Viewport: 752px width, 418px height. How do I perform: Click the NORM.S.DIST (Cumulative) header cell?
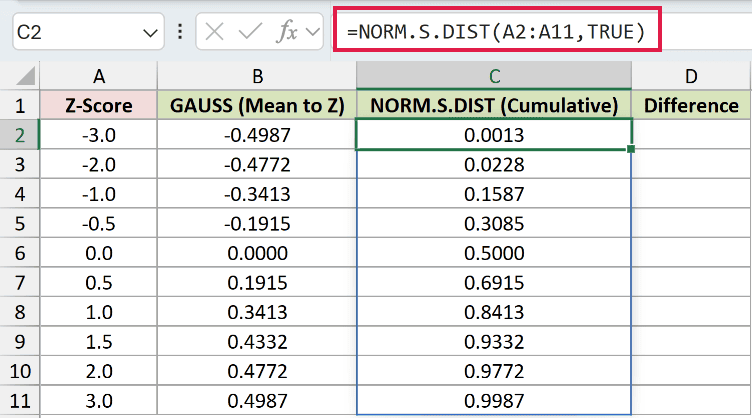click(494, 105)
